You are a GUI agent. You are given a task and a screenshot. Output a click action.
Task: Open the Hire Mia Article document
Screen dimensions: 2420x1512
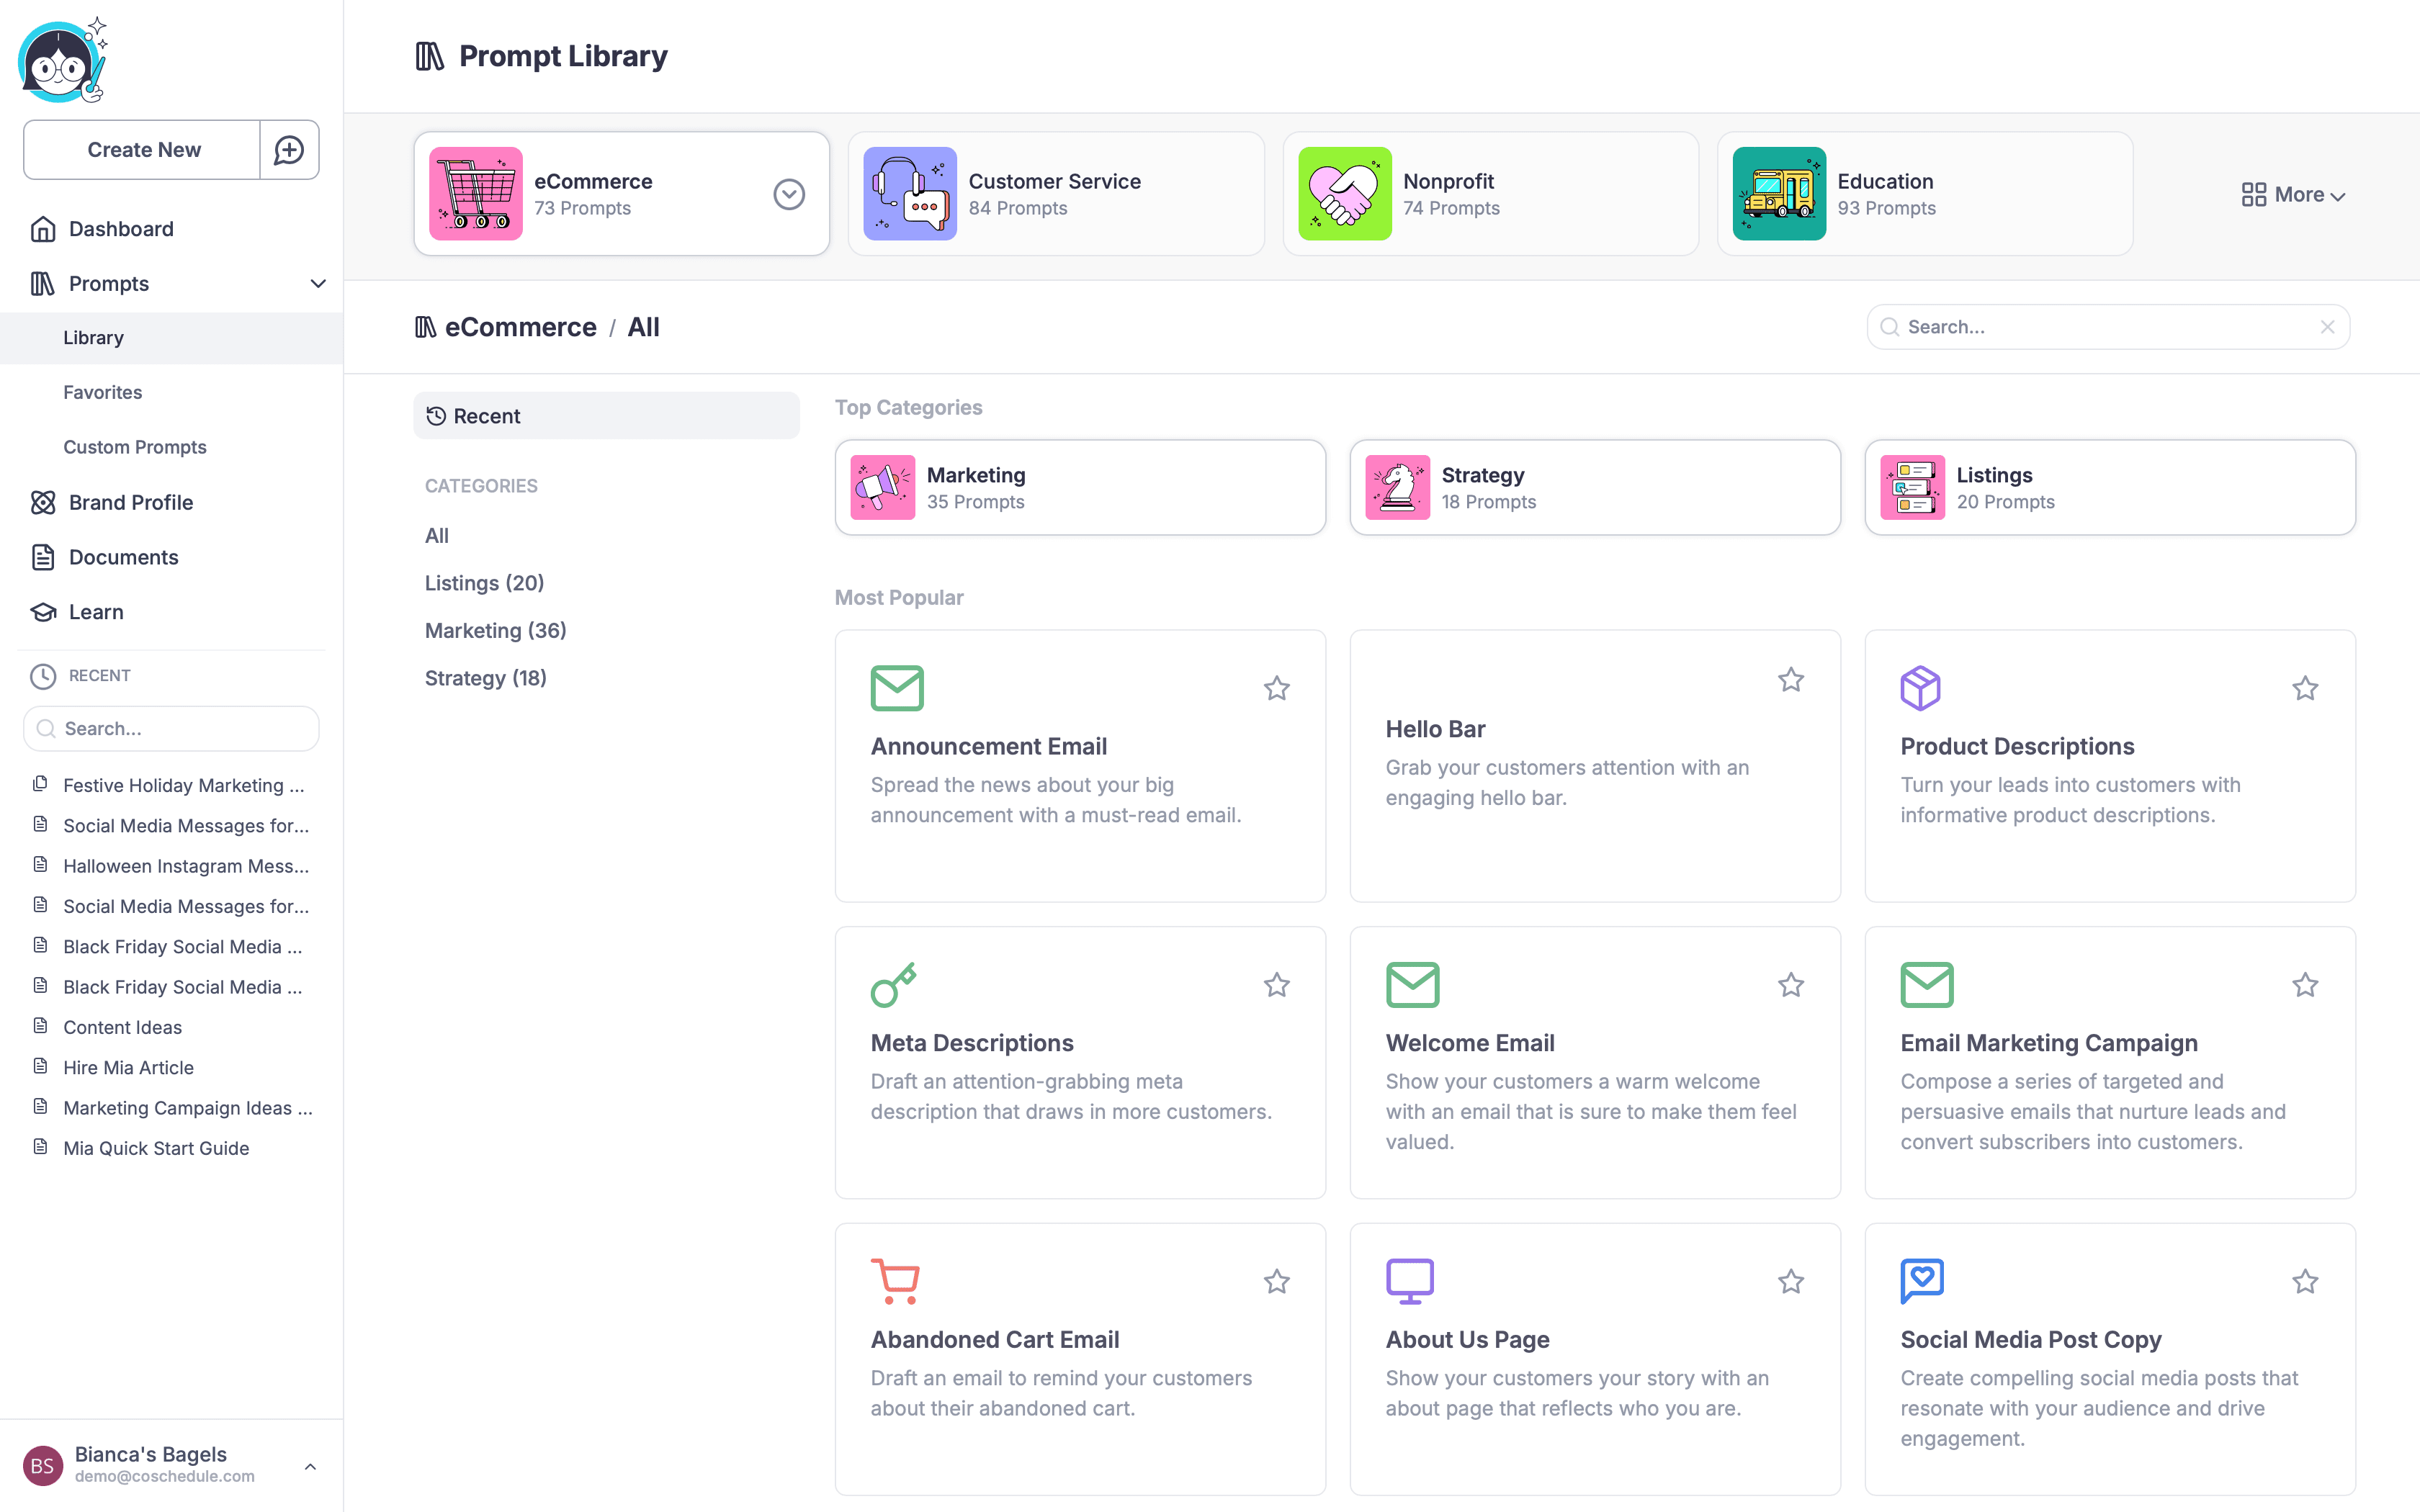128,1067
